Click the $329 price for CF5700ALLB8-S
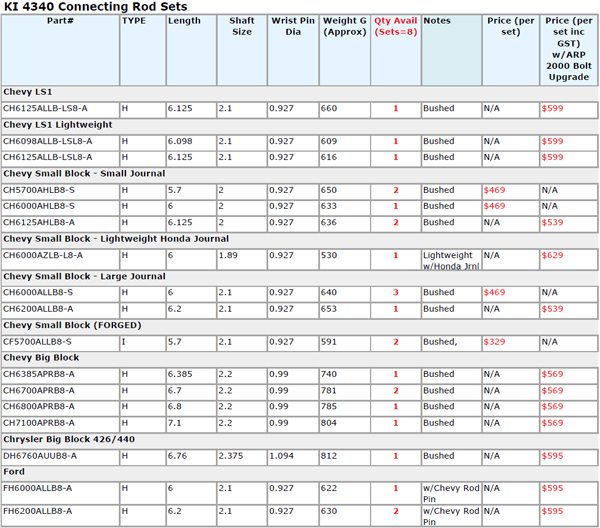Viewport: 600px width, 528px height. tap(494, 342)
